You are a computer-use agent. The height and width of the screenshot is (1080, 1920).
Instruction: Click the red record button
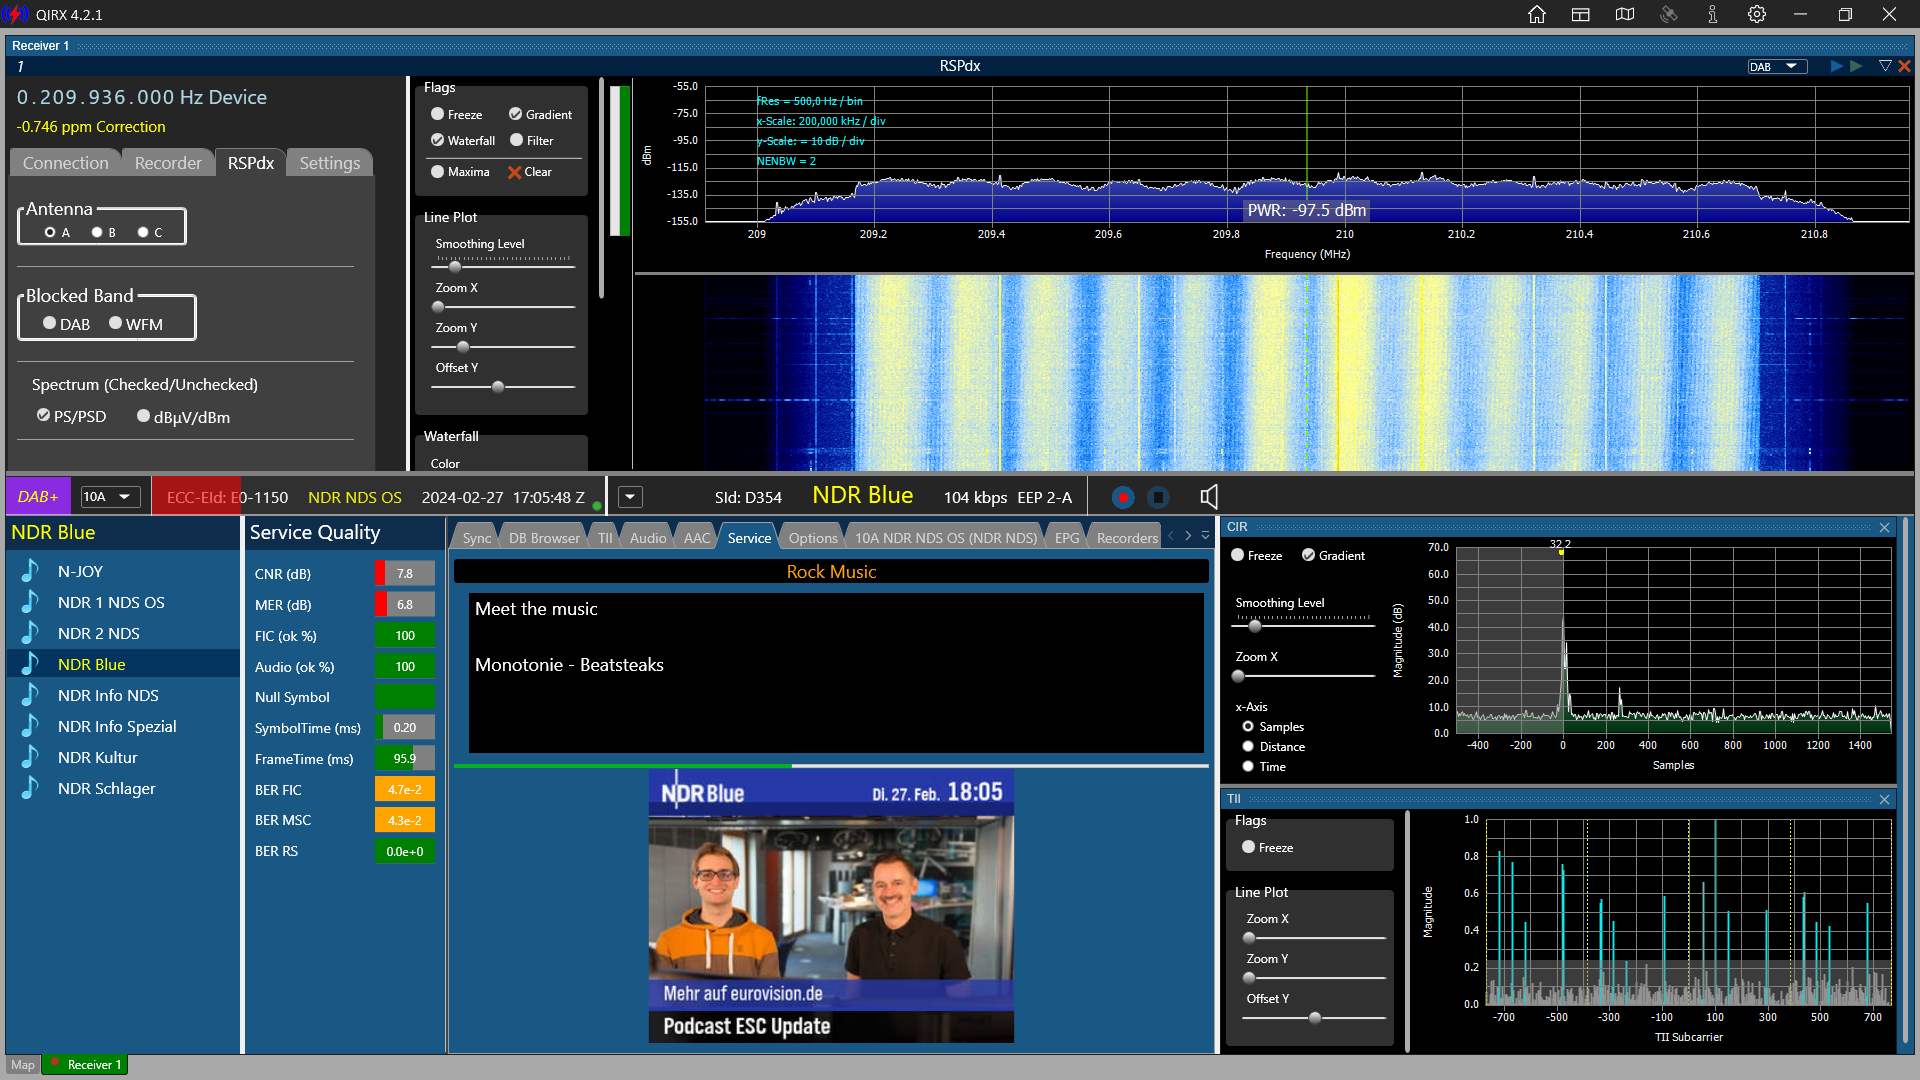1123,497
